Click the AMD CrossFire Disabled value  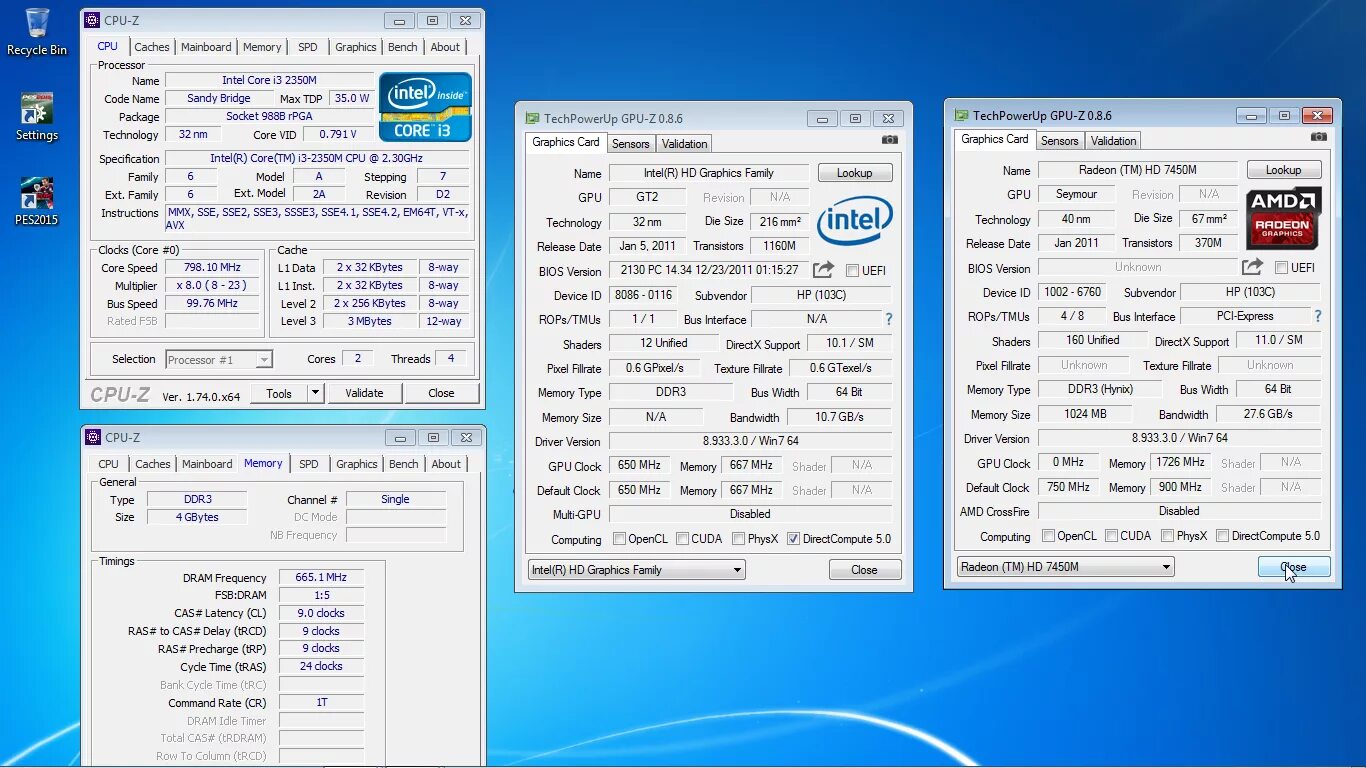(x=1179, y=511)
